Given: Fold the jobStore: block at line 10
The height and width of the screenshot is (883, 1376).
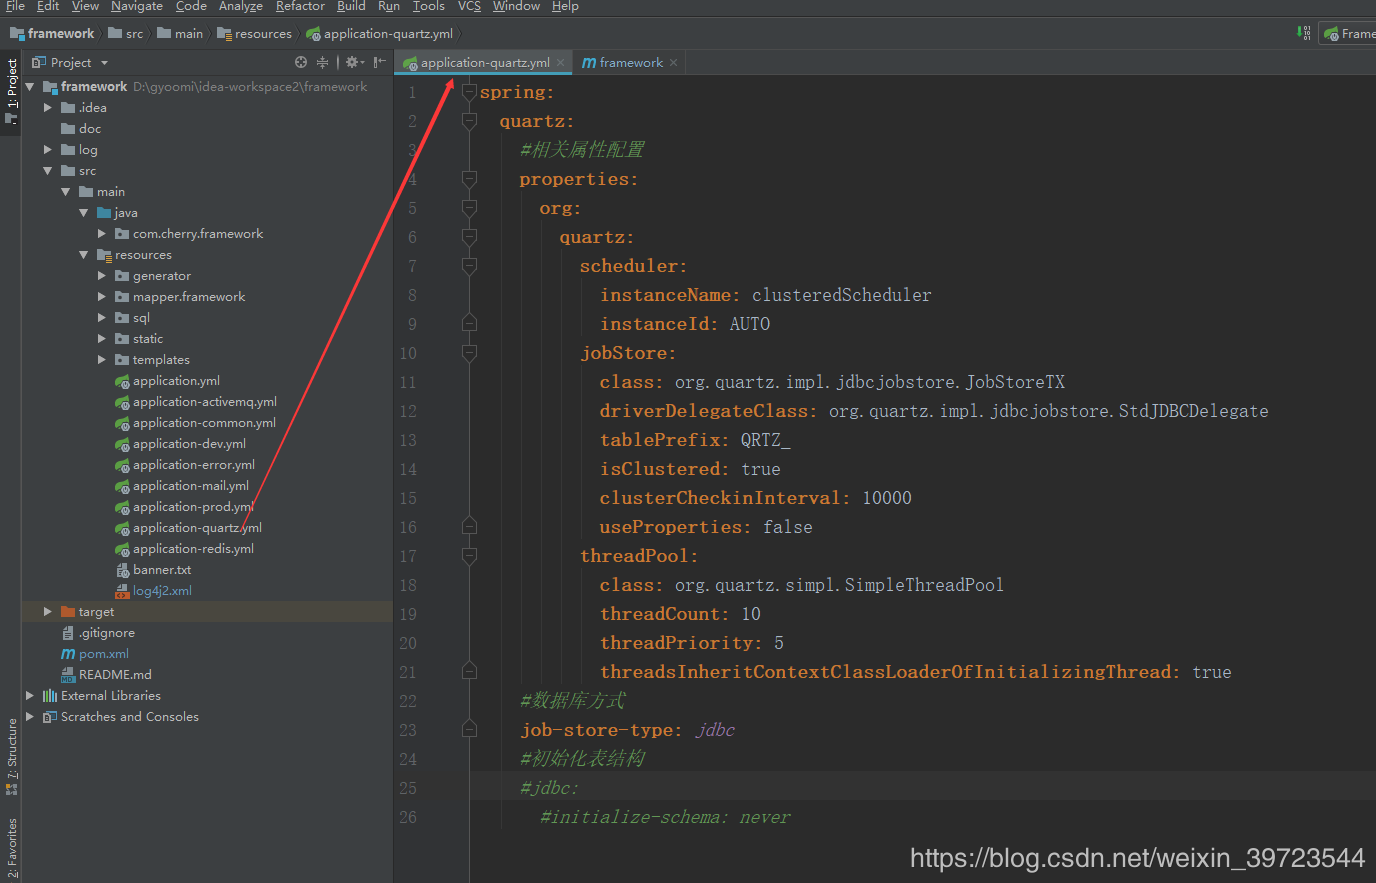Looking at the screenshot, I should click(469, 353).
